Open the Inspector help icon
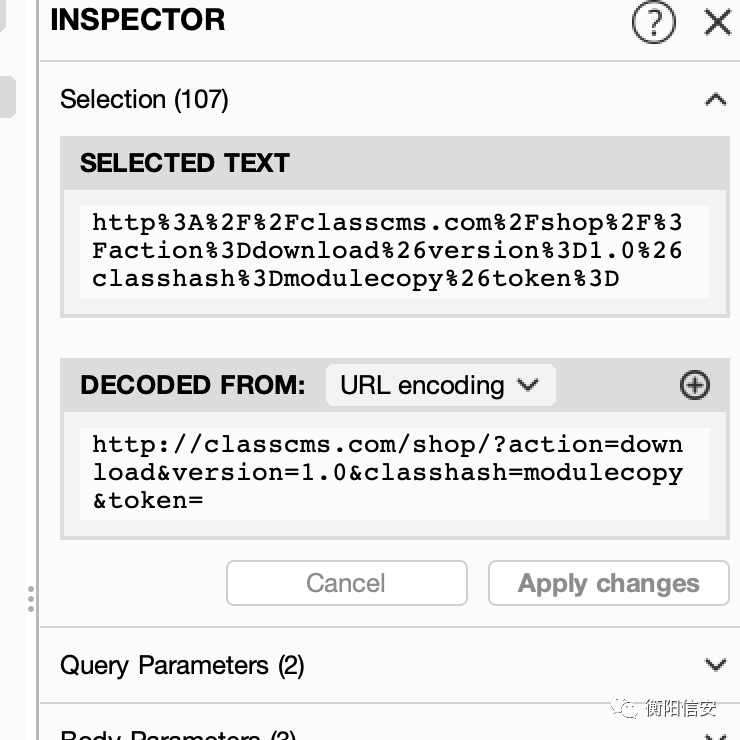The width and height of the screenshot is (740, 740). click(x=654, y=22)
